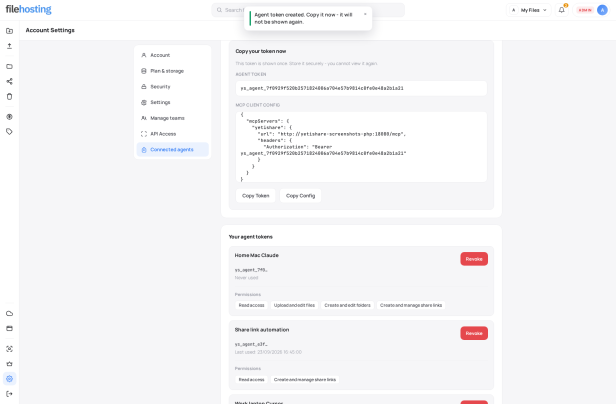Click the card-shaped icon below the cloud icon
616x404 pixels.
pos(9,329)
